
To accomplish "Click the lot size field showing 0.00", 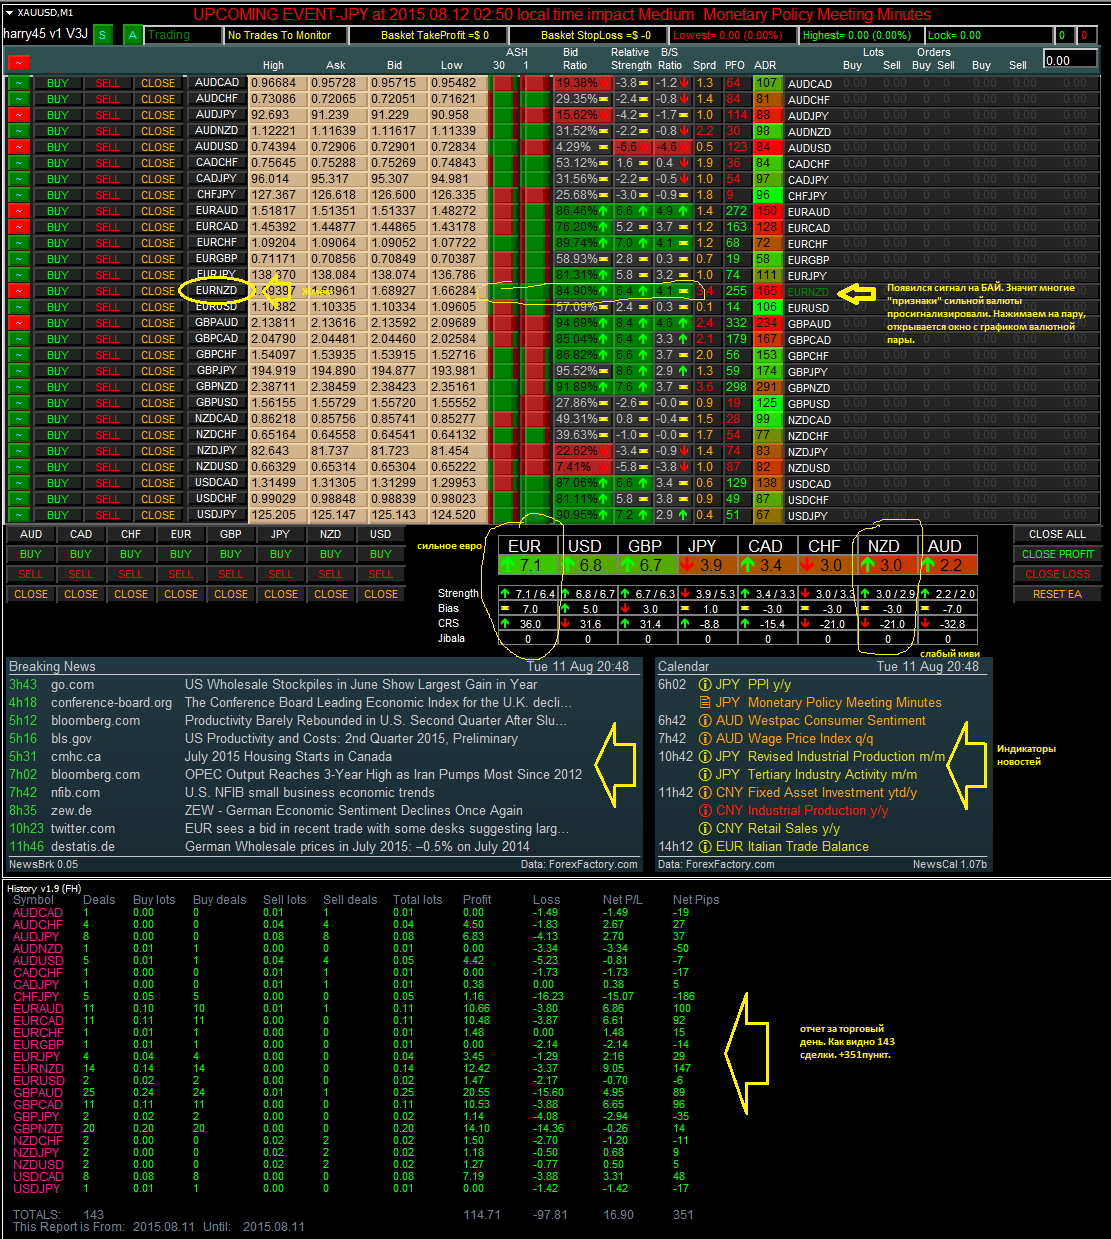I will pyautogui.click(x=1071, y=60).
